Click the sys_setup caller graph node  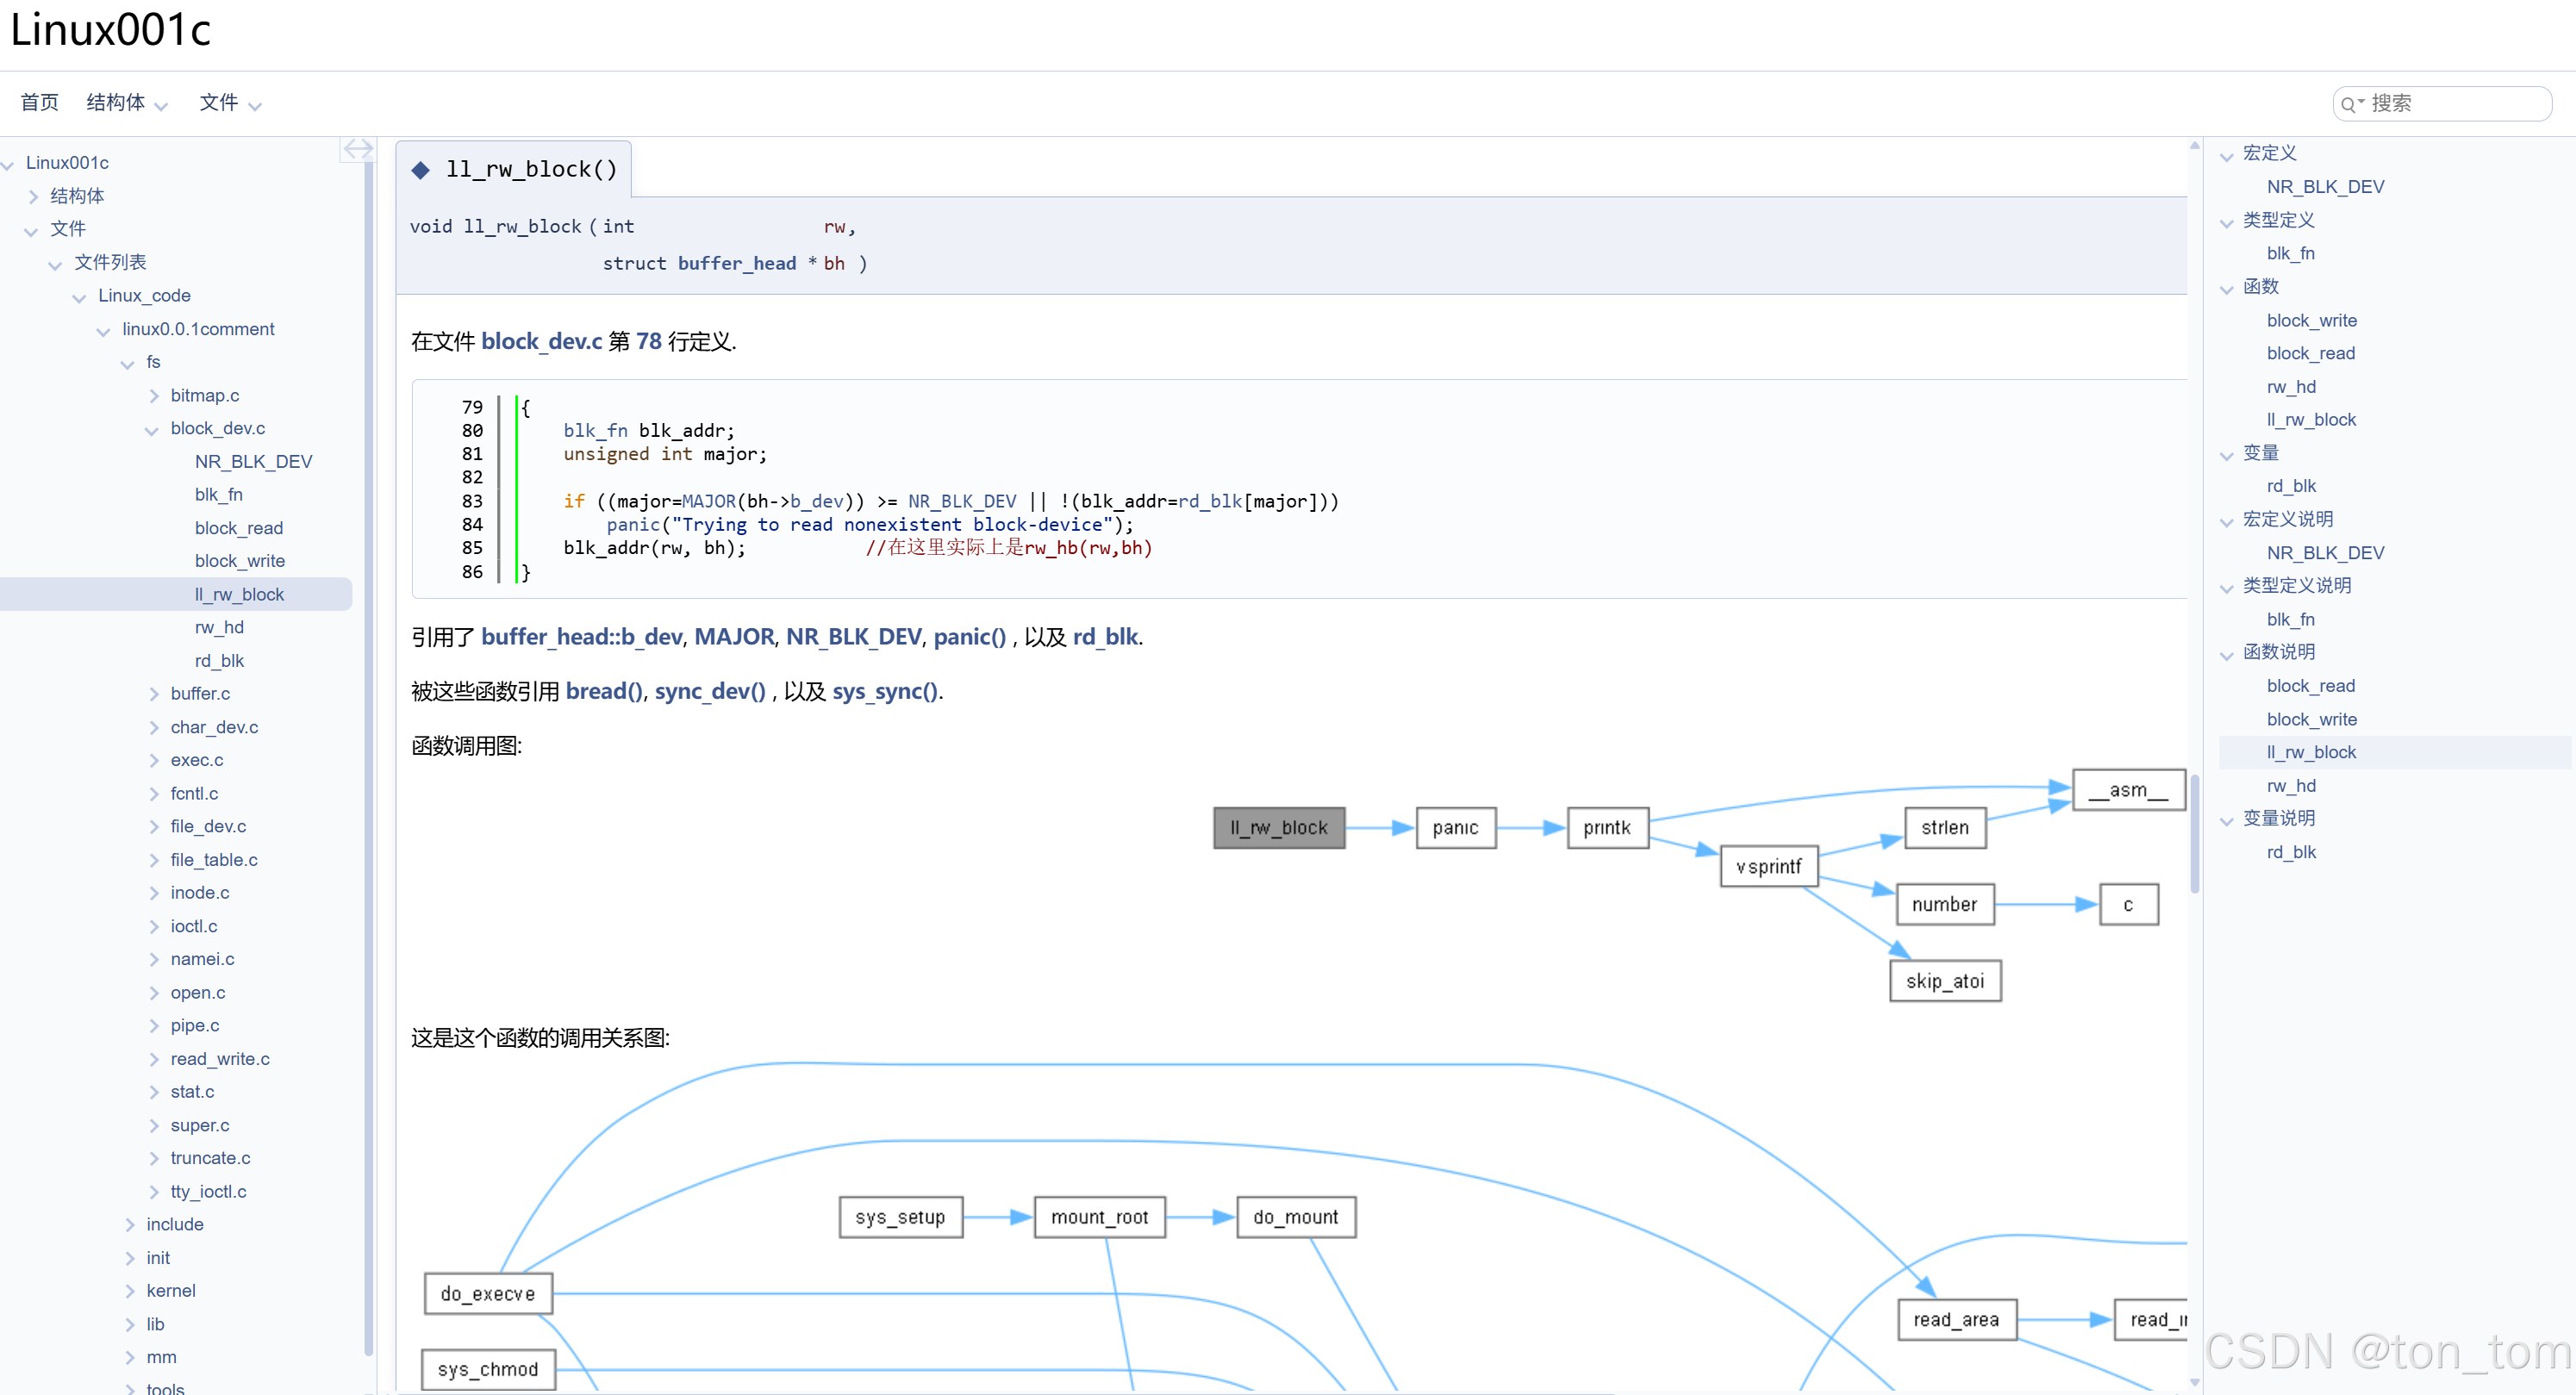coord(900,1217)
